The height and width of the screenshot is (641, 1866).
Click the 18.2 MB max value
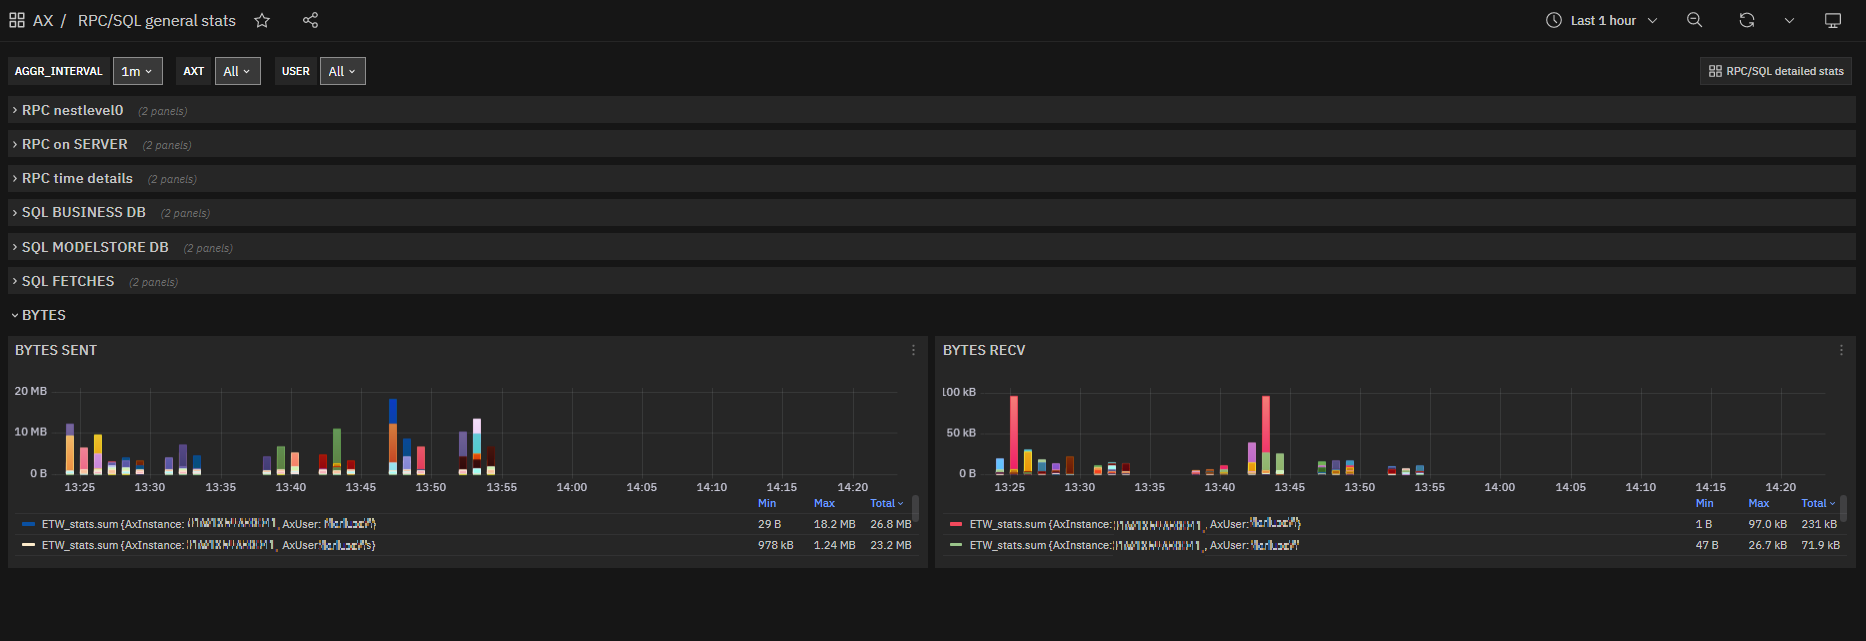click(835, 524)
